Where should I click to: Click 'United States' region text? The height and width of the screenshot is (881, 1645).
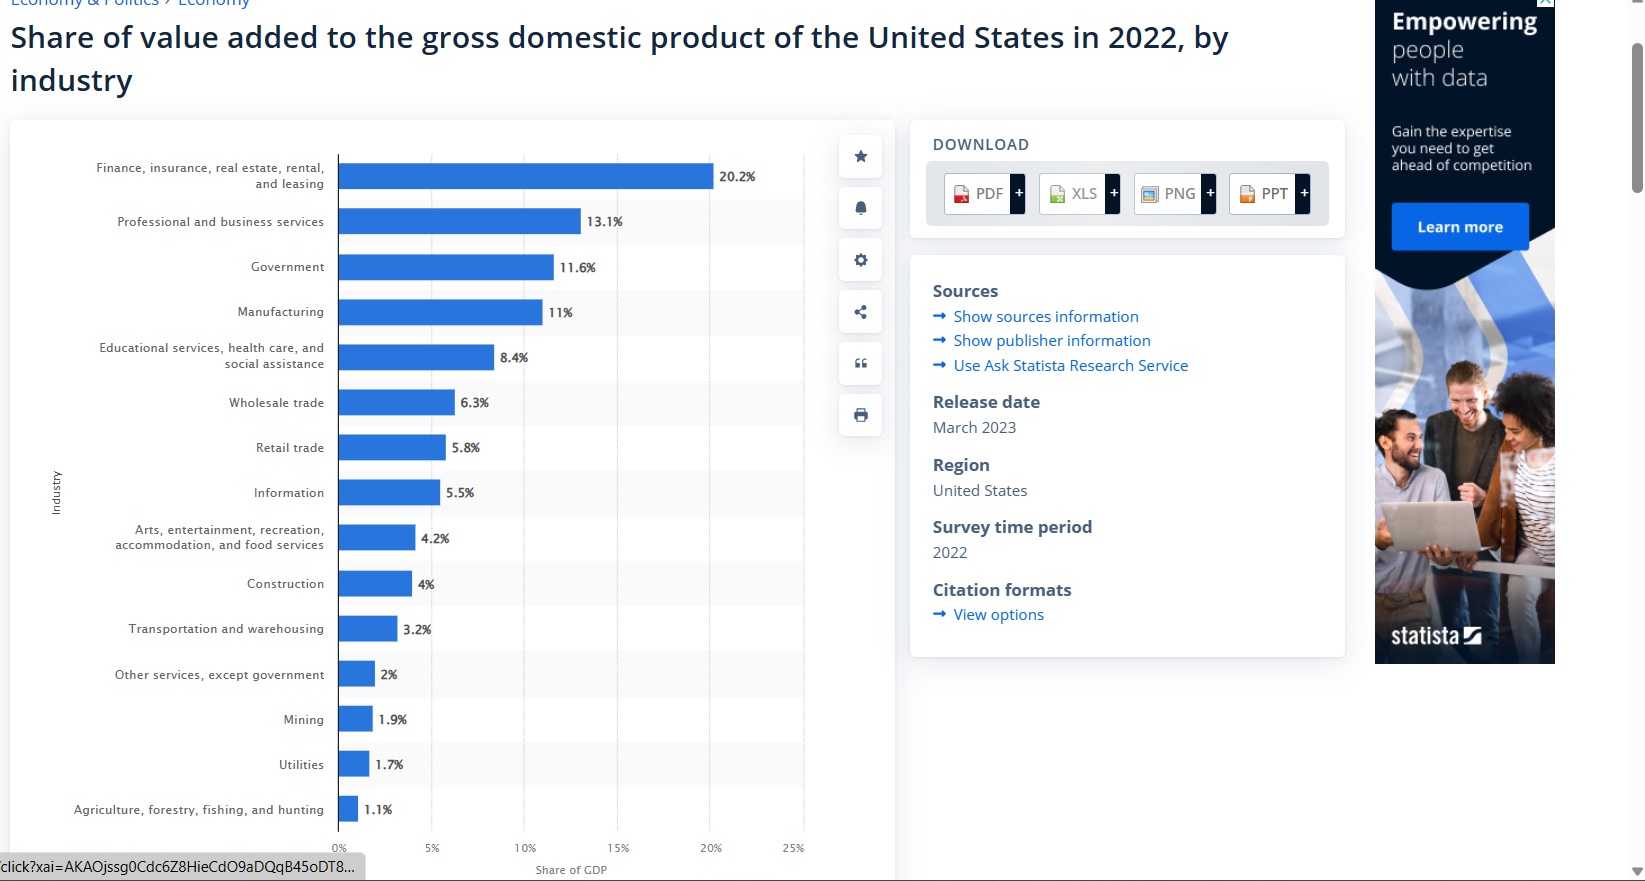pos(980,491)
